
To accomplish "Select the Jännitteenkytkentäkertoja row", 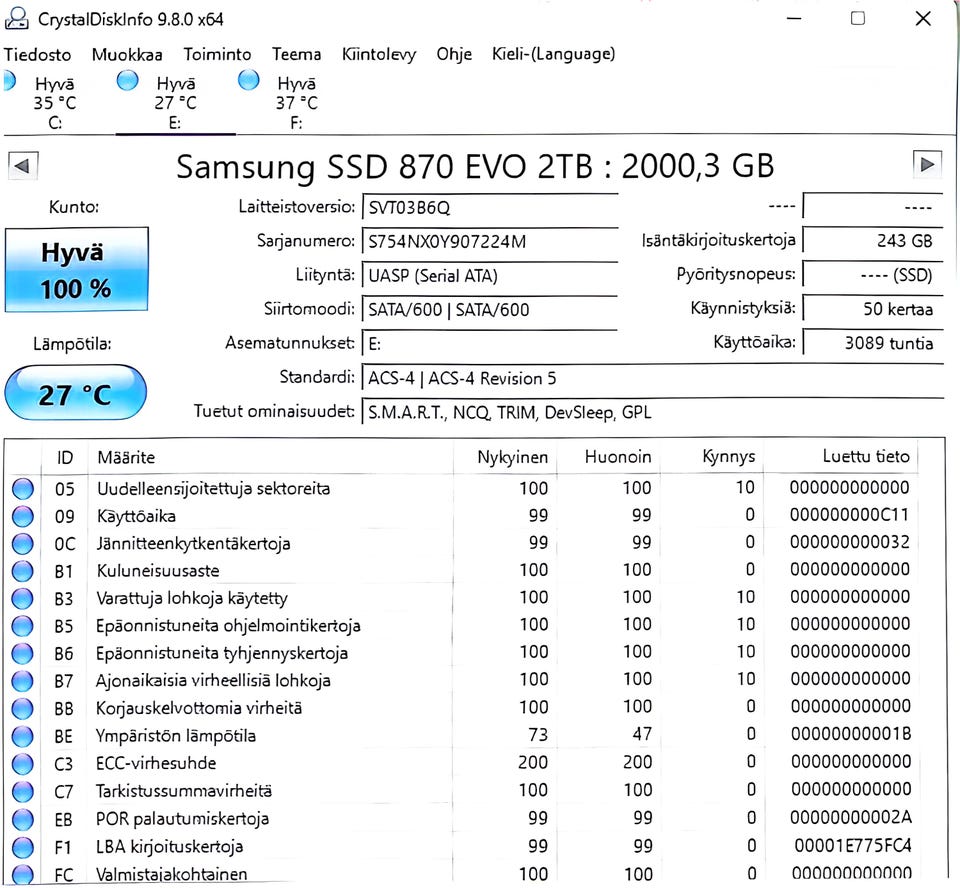I will pos(462,544).
